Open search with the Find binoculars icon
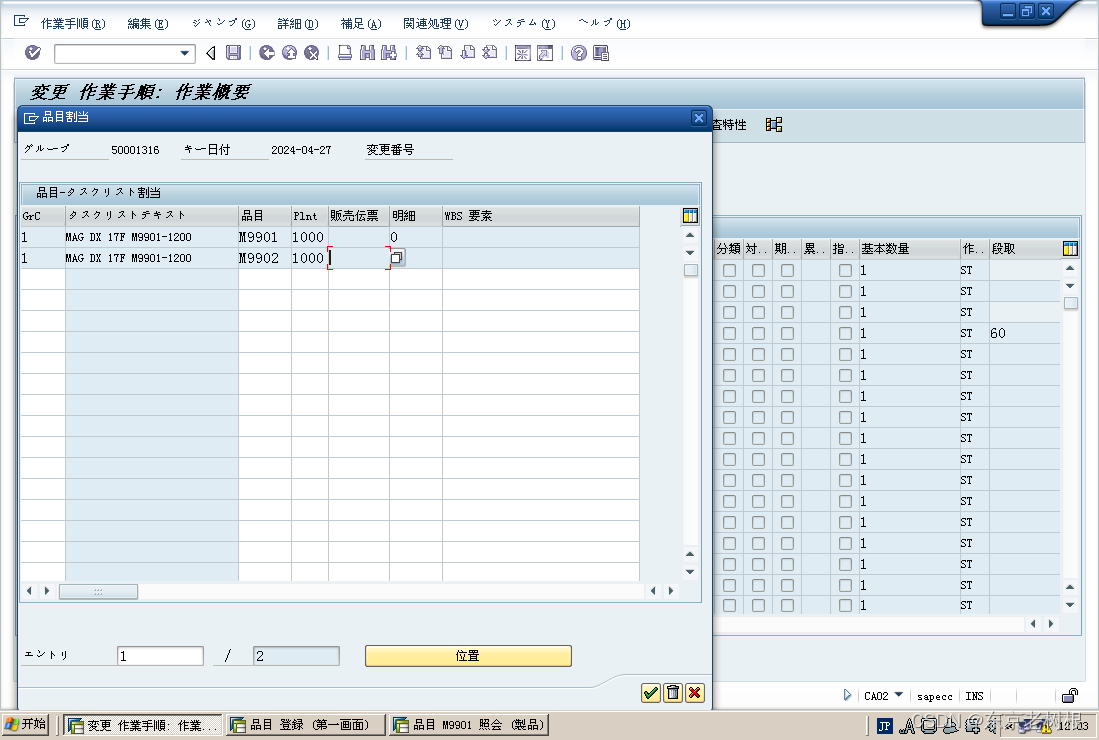Image resolution: width=1099 pixels, height=740 pixels. tap(366, 53)
